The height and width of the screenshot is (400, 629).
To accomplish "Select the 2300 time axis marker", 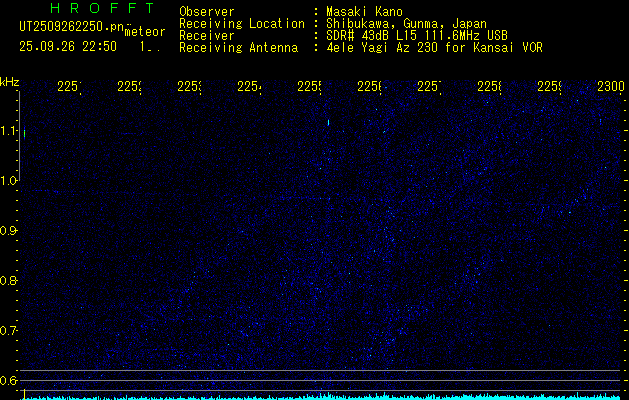I will [611, 86].
